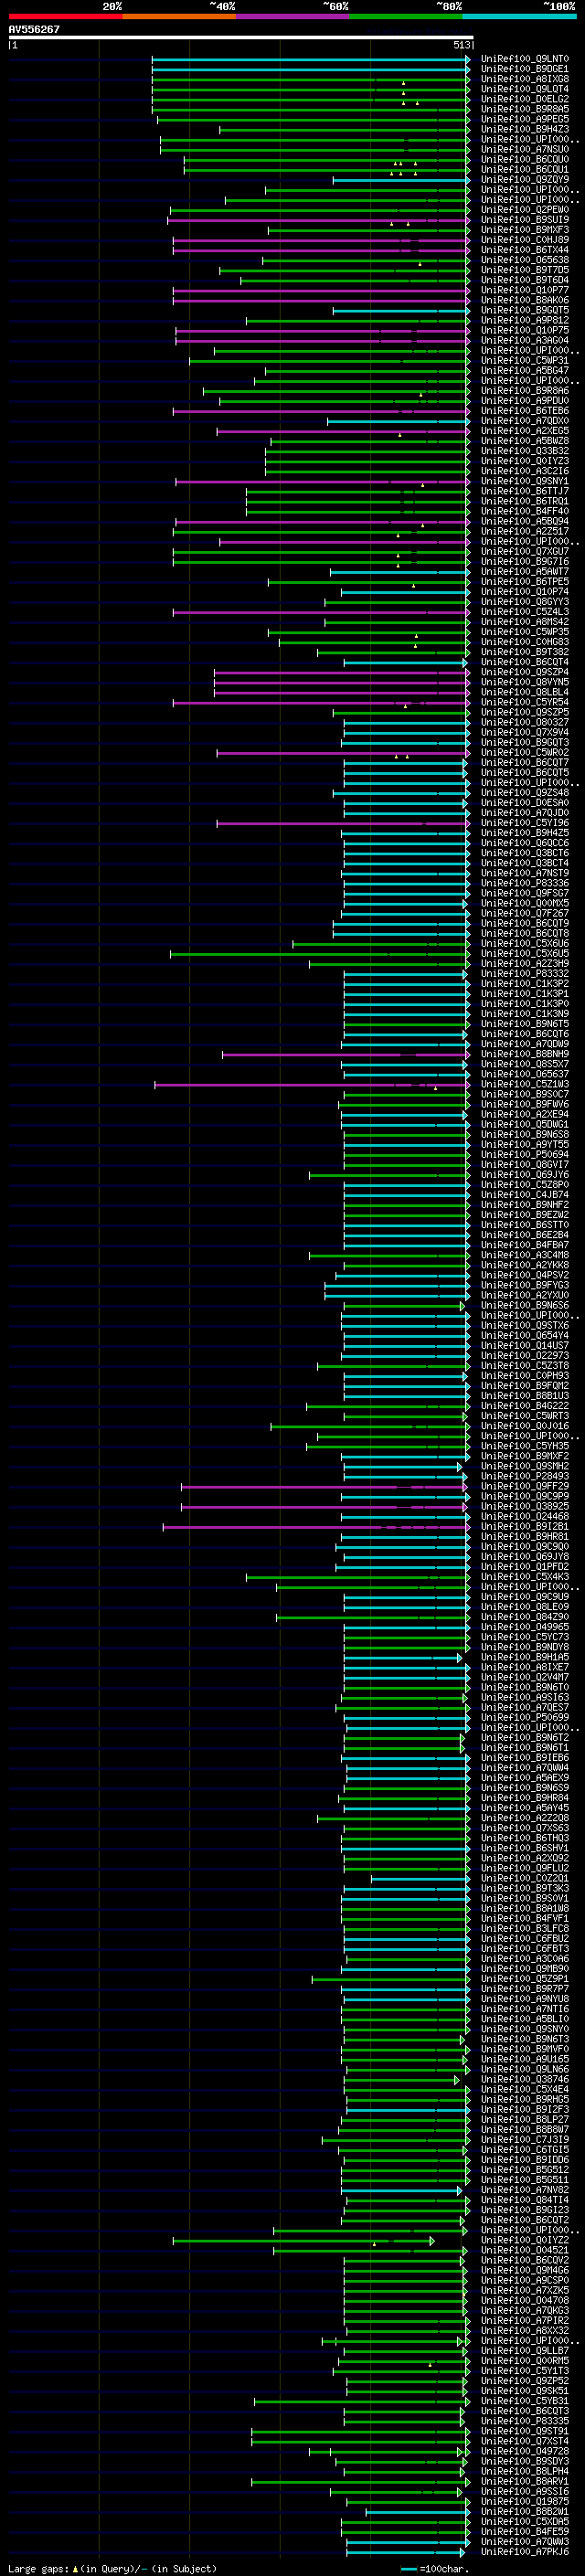The width and height of the screenshot is (585, 2576).
Task: Click the UniRef100_Q7F267 hit
Action: pyautogui.click(x=525, y=913)
